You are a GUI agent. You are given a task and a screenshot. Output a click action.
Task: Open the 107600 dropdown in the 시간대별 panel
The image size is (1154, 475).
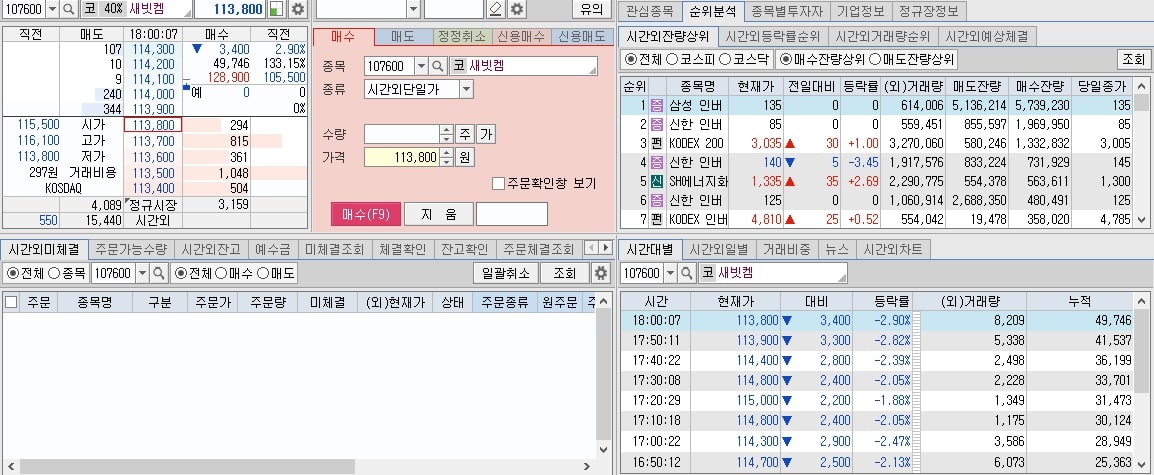[x=670, y=273]
